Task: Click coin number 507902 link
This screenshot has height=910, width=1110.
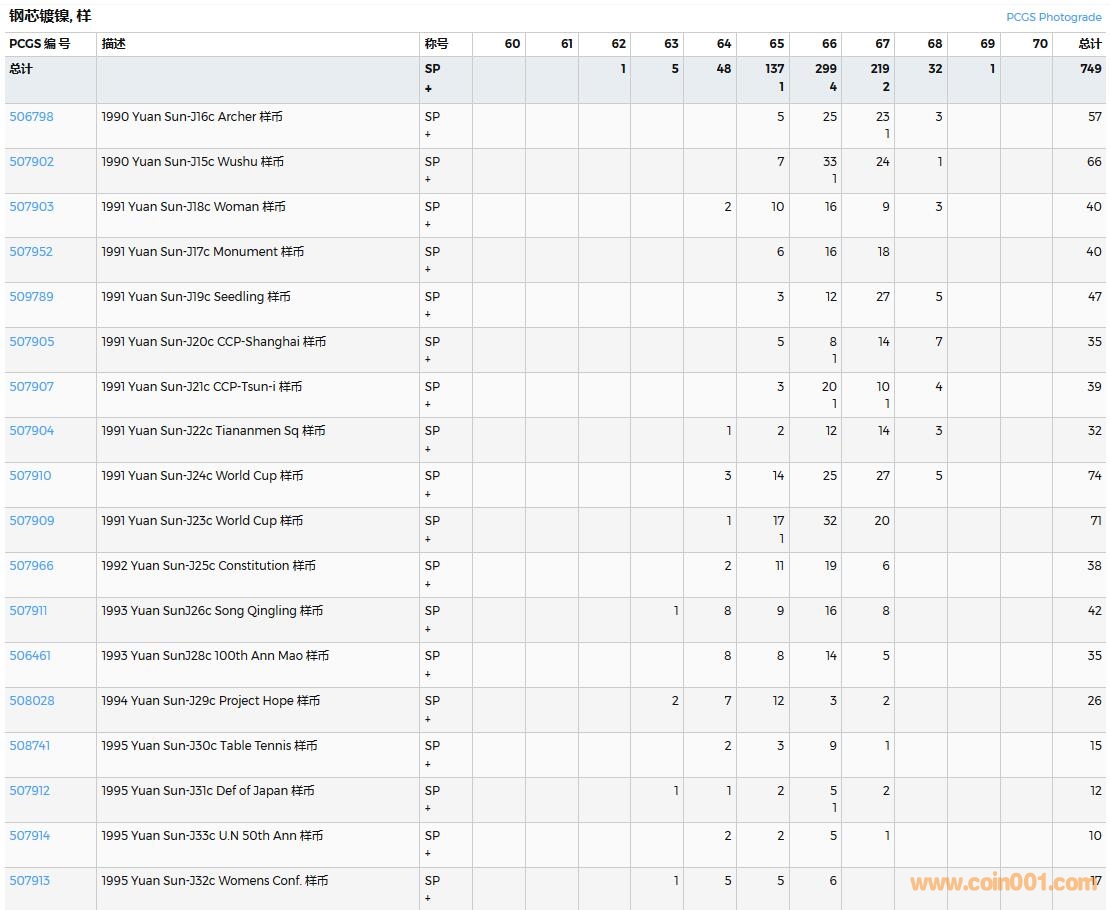Action: tap(31, 162)
